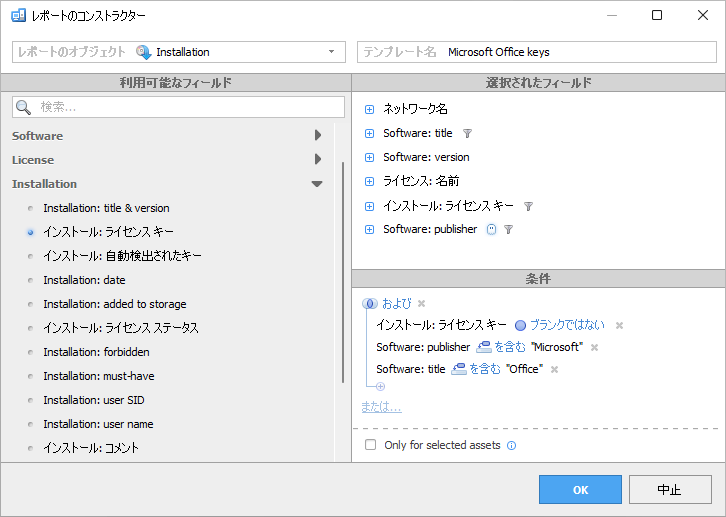Click filter icon beside インストール: ライセンス キー field
Viewport: 726px width, 517px height.
coord(528,206)
